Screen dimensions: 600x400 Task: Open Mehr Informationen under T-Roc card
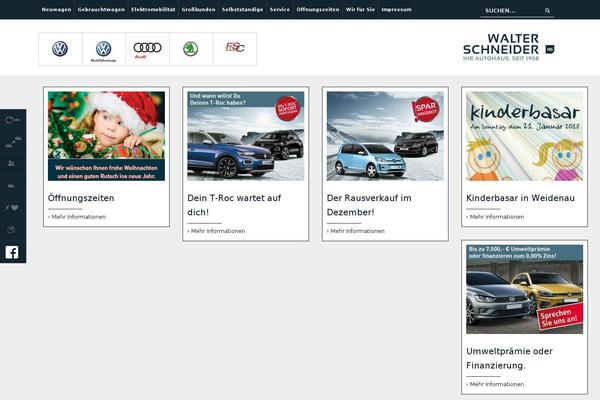[216, 231]
